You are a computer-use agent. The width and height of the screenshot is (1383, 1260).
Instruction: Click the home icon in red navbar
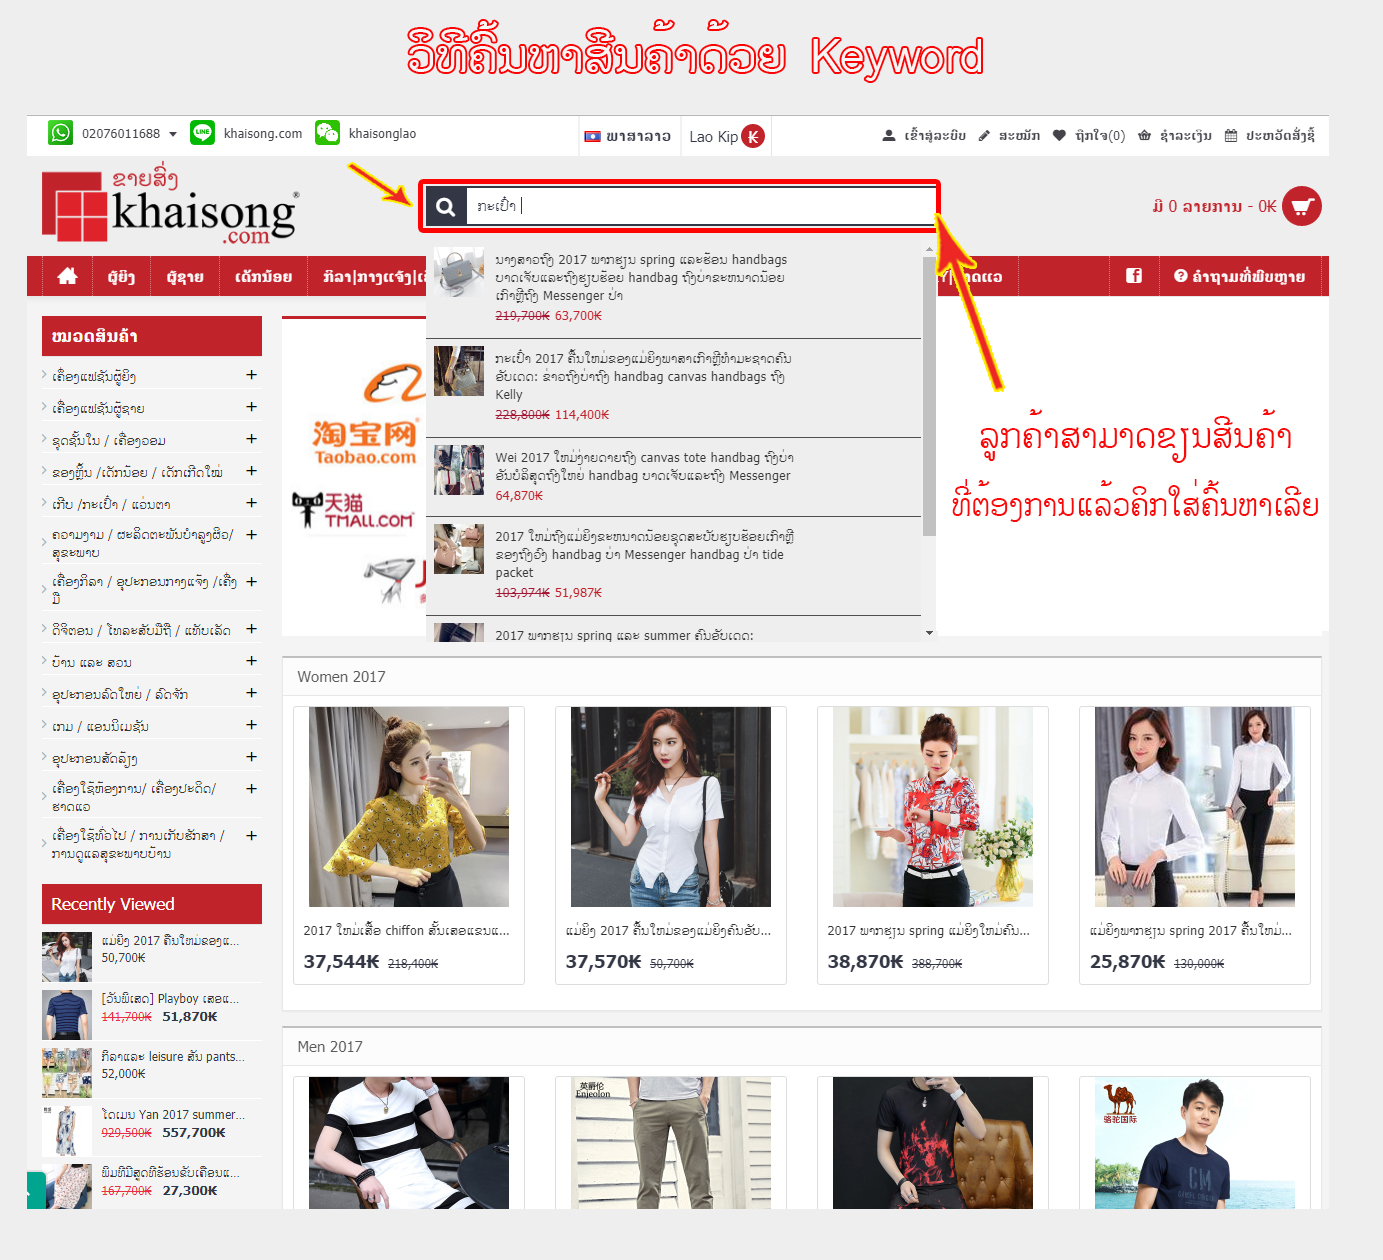pyautogui.click(x=67, y=276)
